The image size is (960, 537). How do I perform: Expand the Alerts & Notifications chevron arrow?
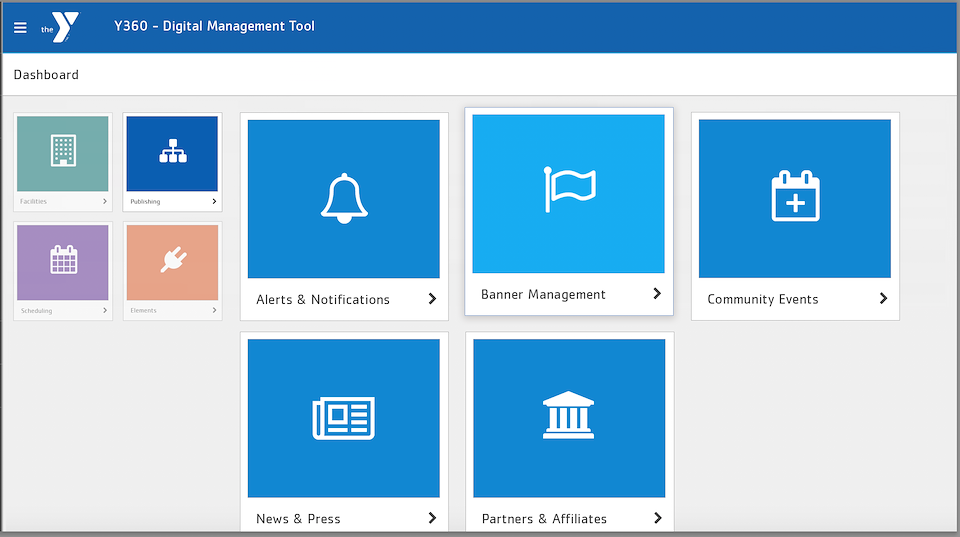432,299
